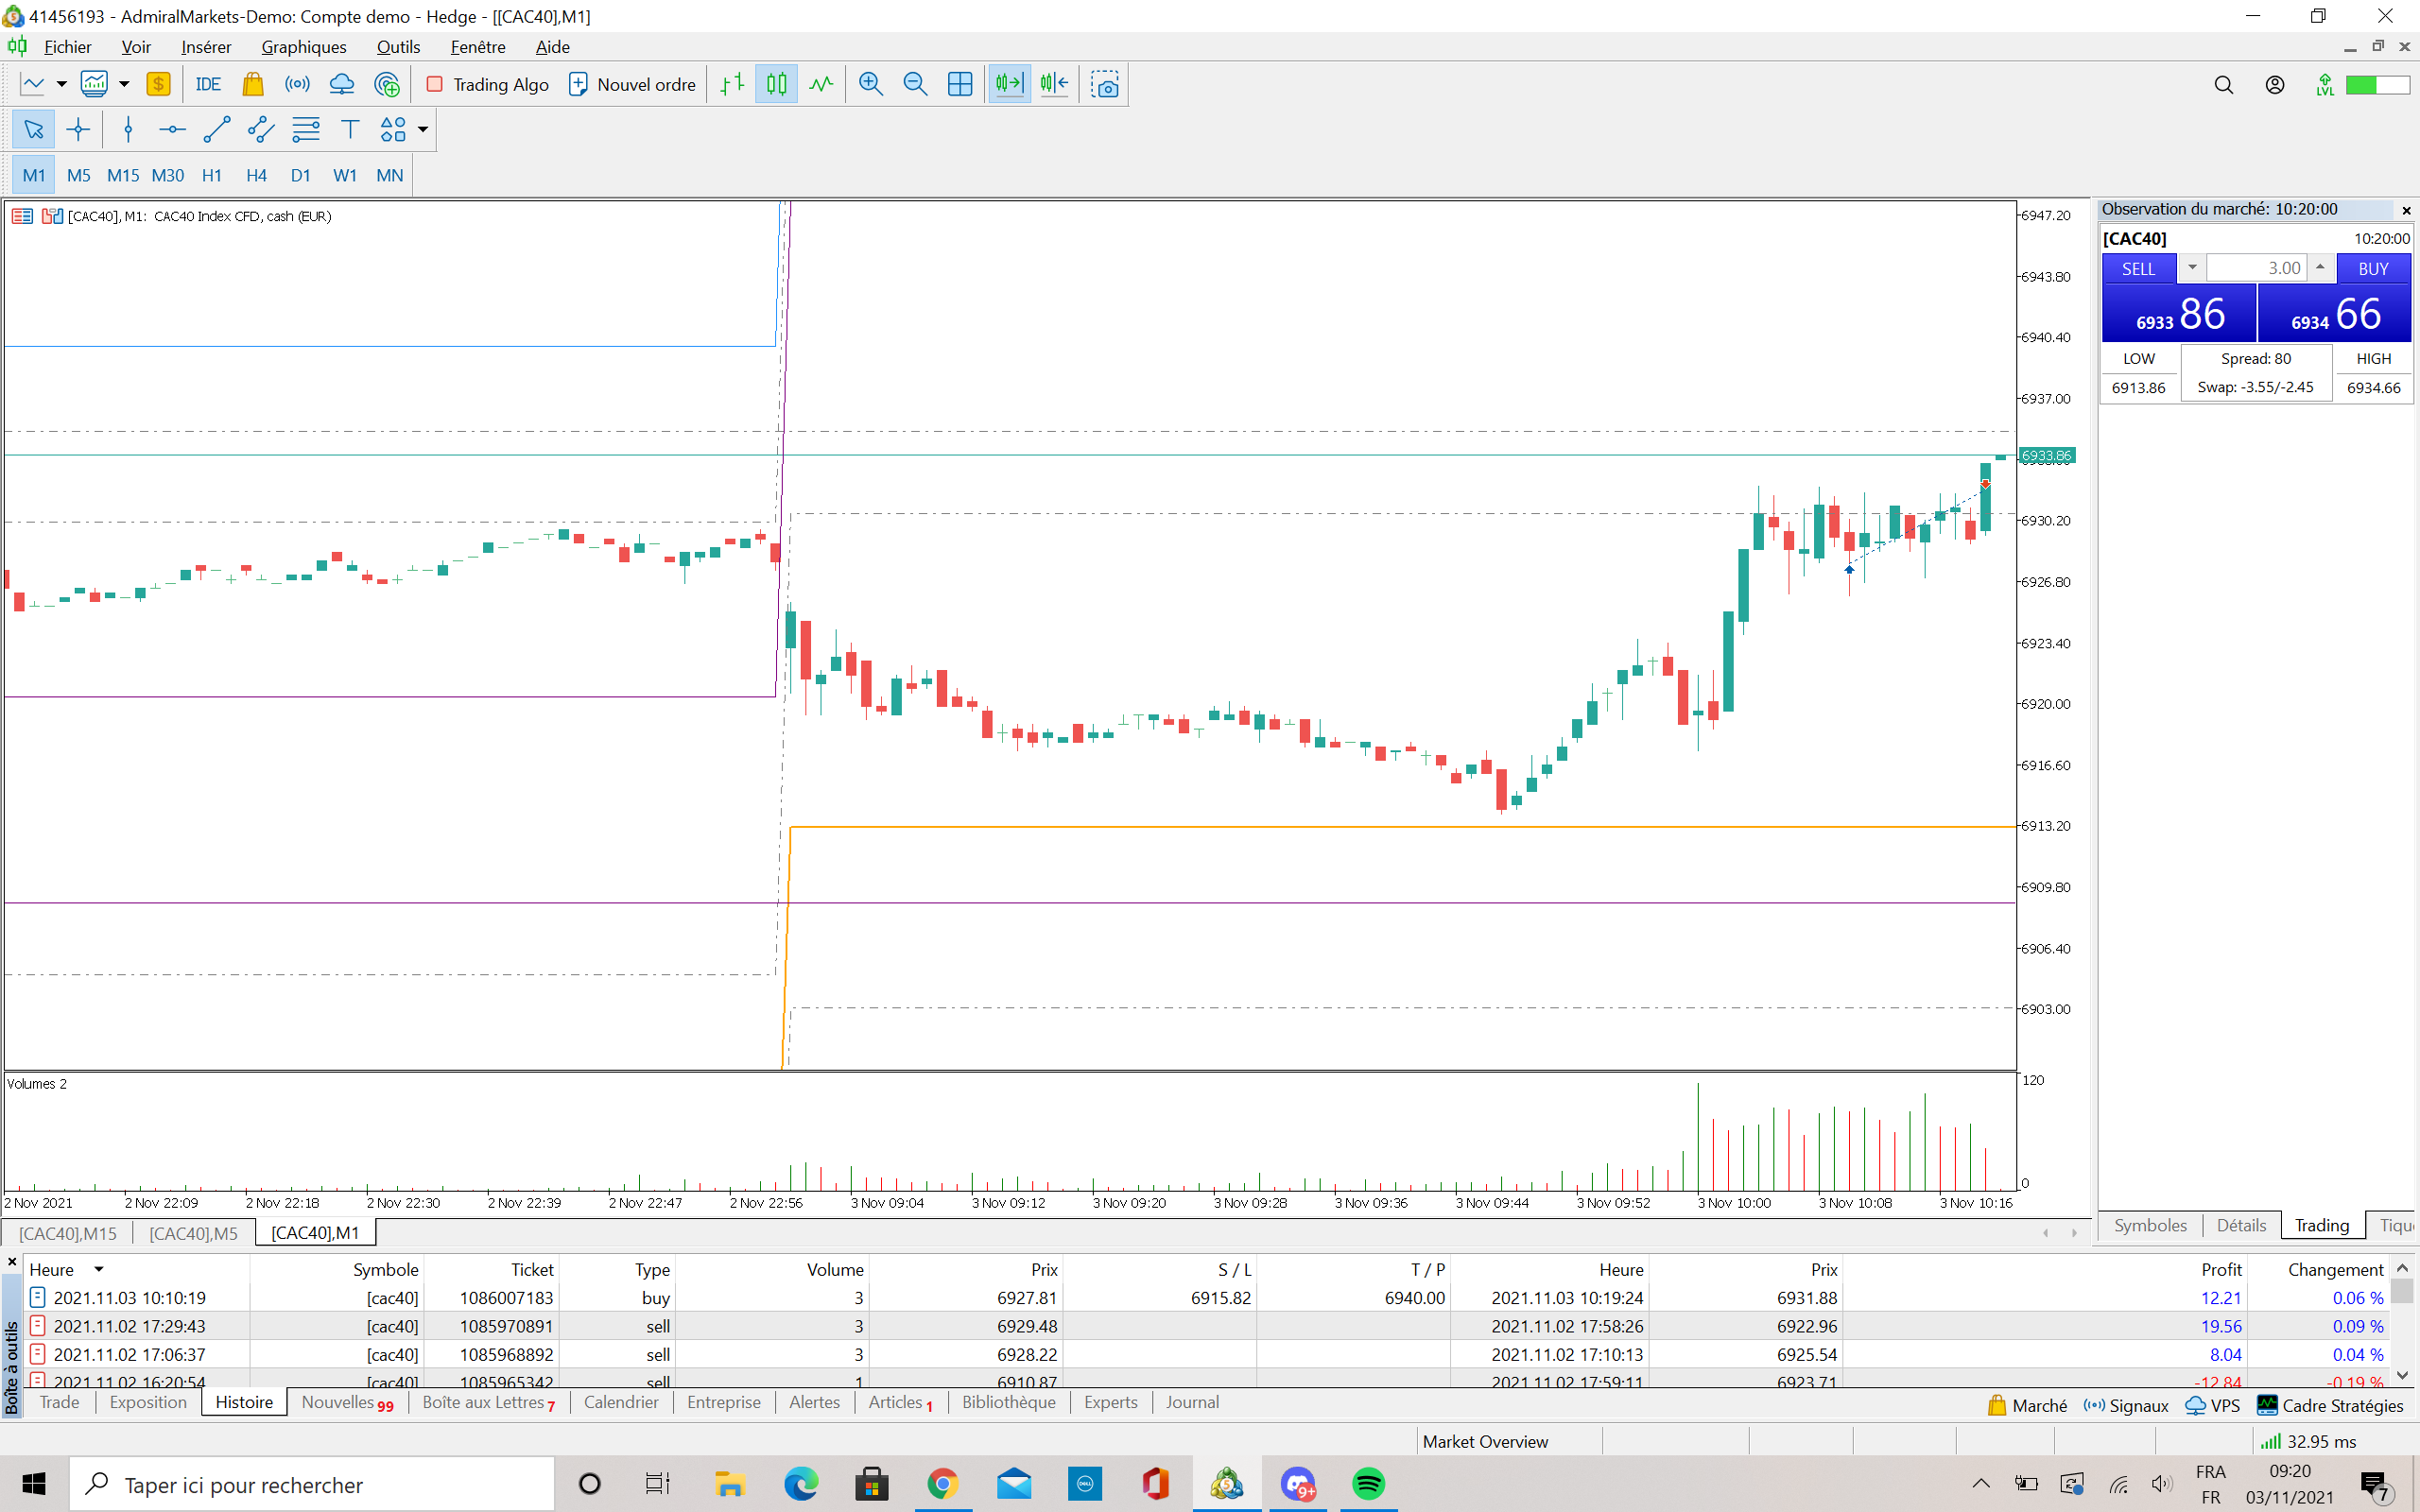Expand the chart type dropdown arrow
The image size is (2420, 1512).
point(61,85)
